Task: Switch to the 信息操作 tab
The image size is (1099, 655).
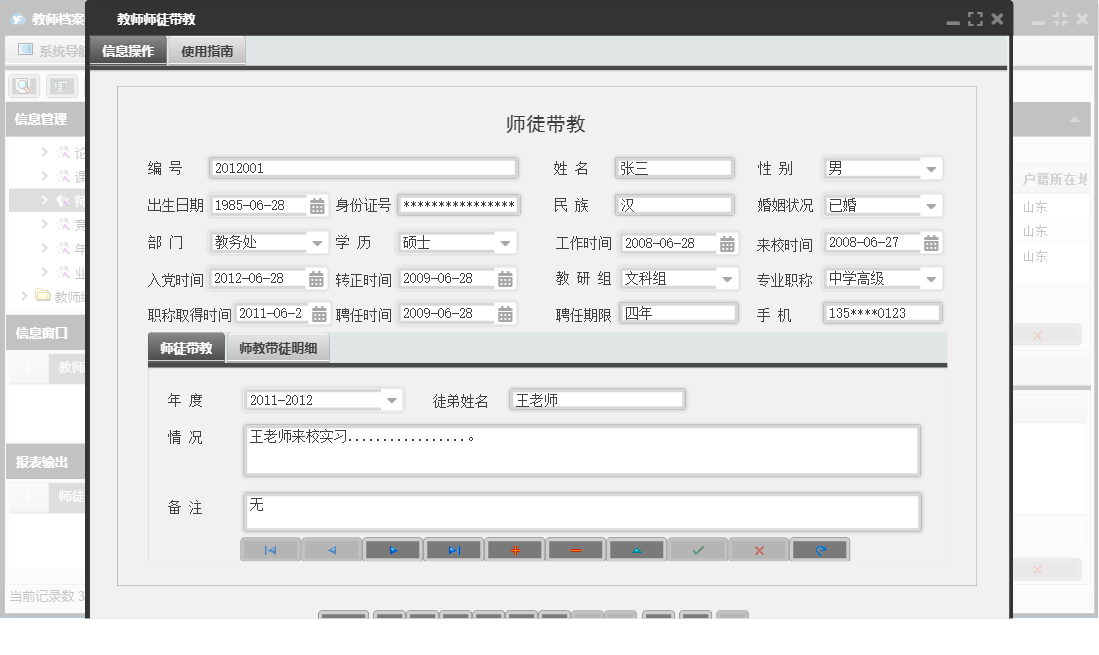Action: click(x=128, y=51)
